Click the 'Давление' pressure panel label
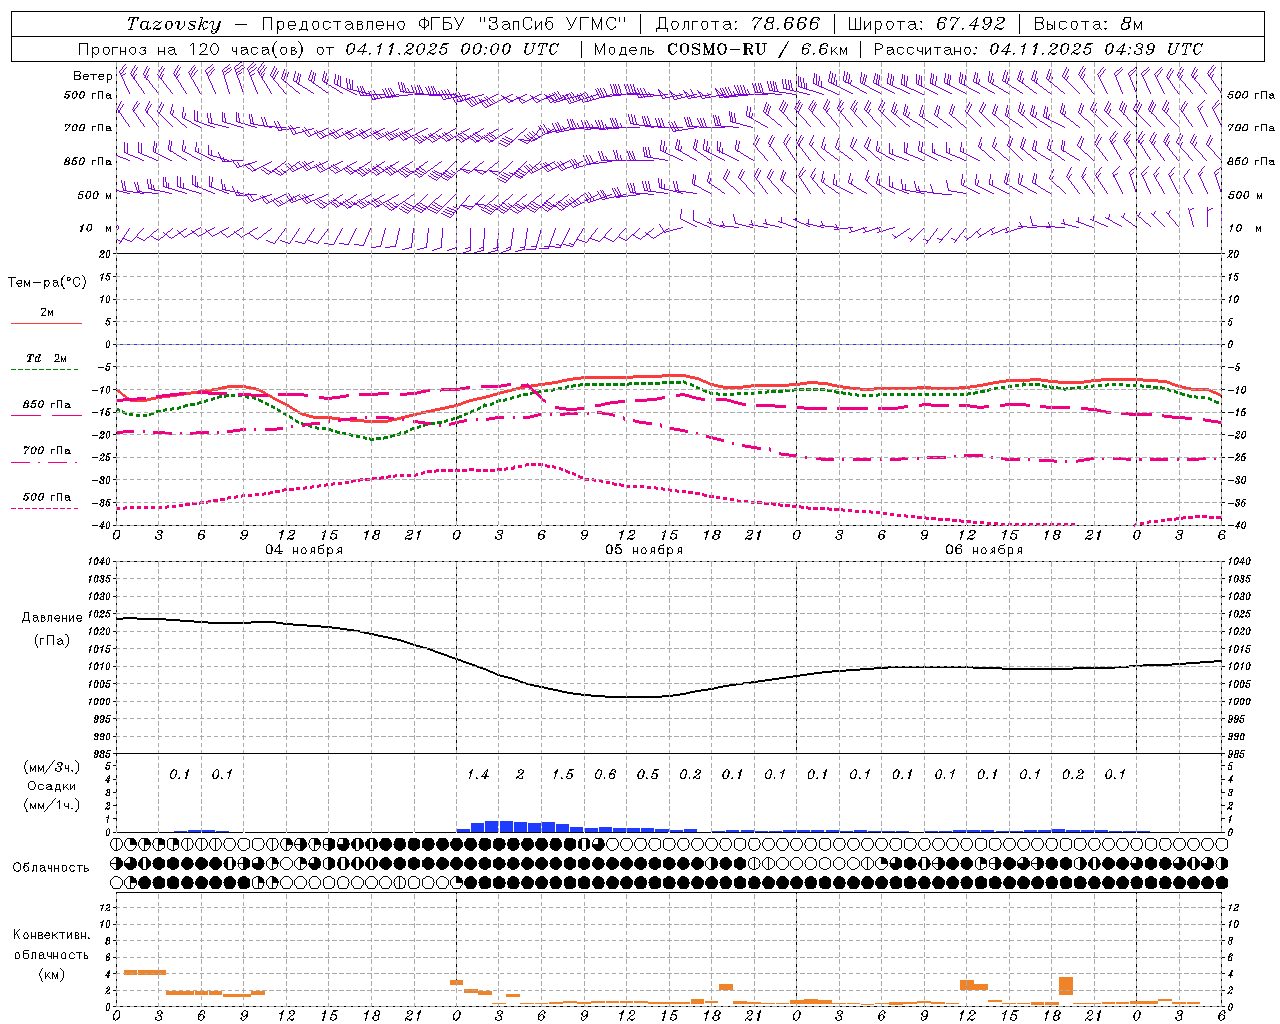 point(52,618)
